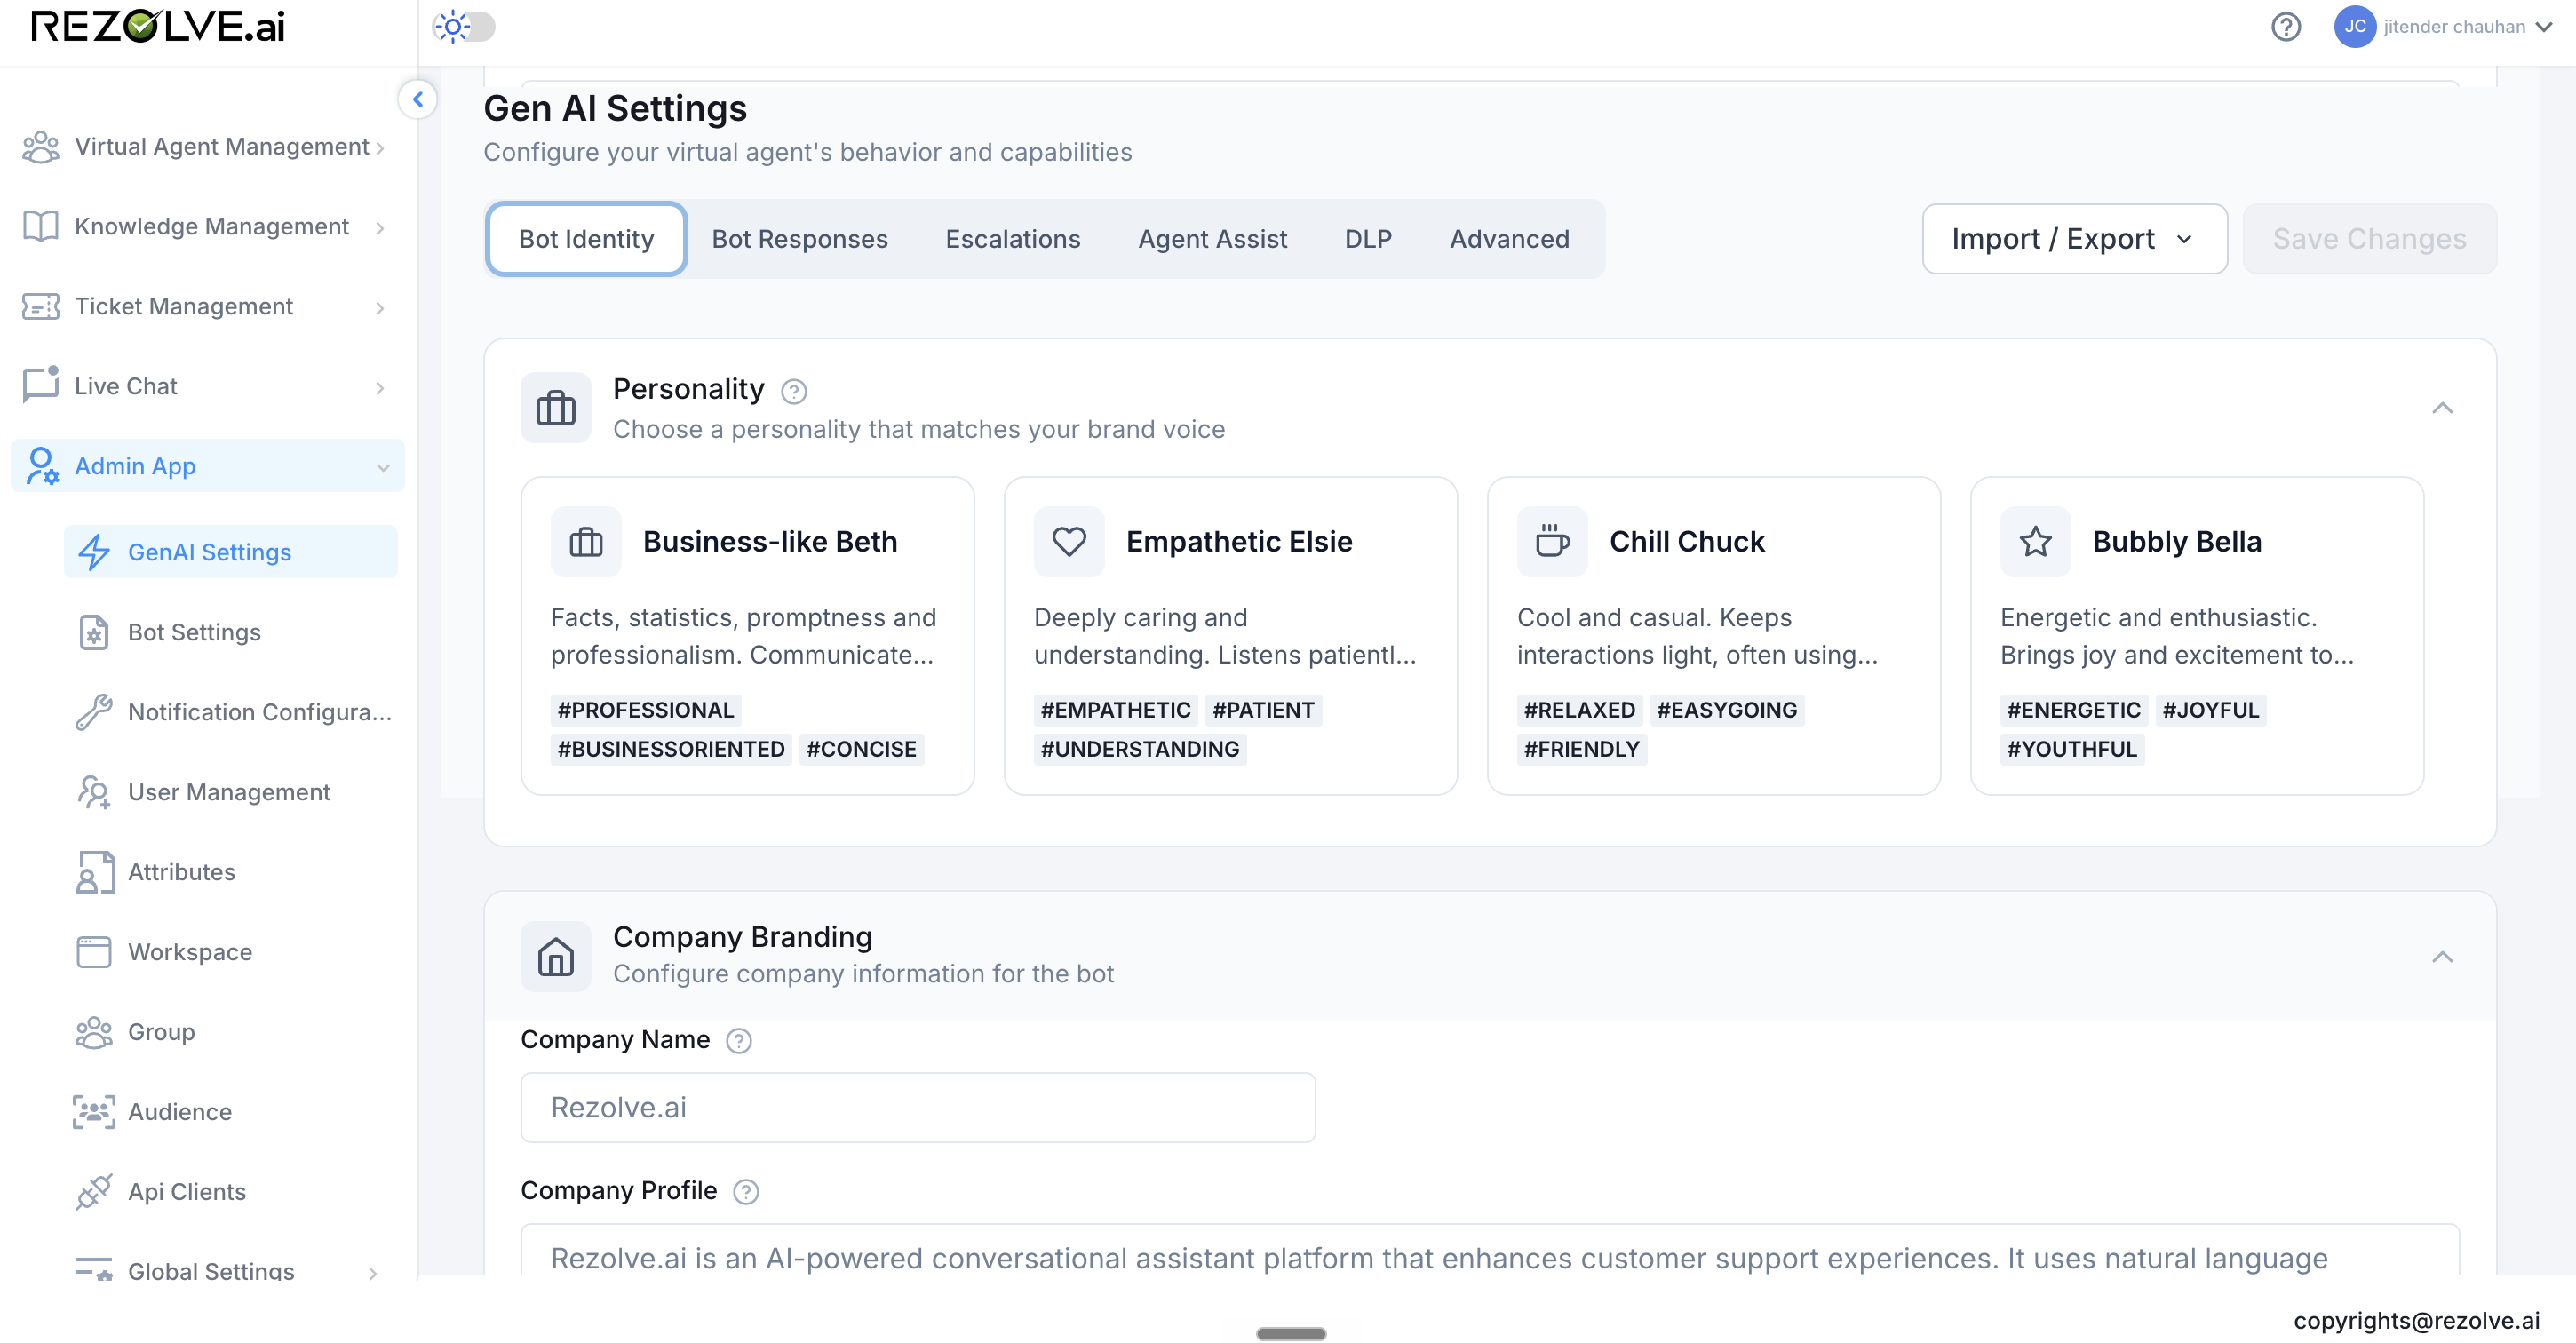Collapse the sidebar with the arrow button
This screenshot has height=1343, width=2576.
tap(418, 99)
